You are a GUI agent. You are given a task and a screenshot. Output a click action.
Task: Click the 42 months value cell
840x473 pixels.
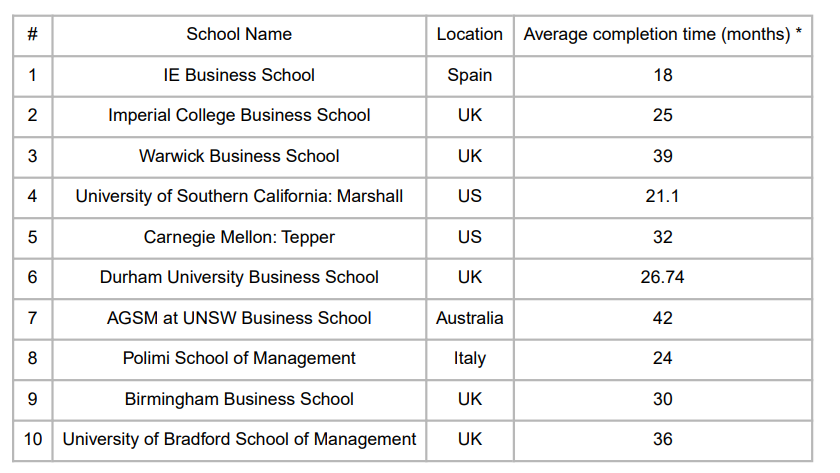[x=663, y=318]
